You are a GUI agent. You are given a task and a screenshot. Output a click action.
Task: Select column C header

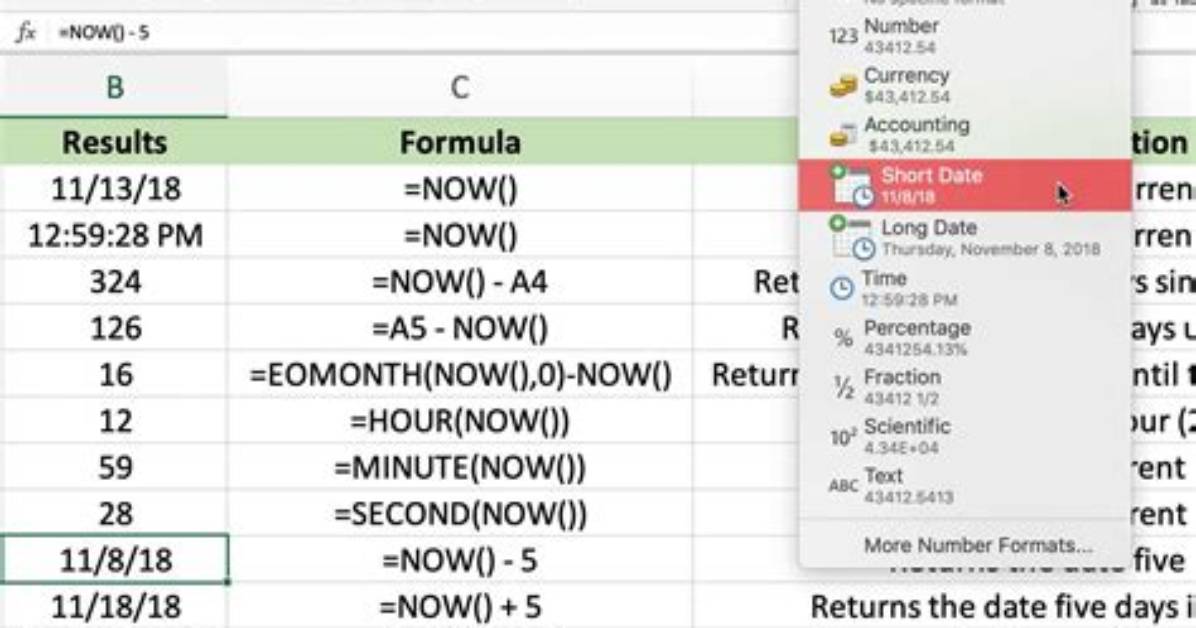pos(459,87)
